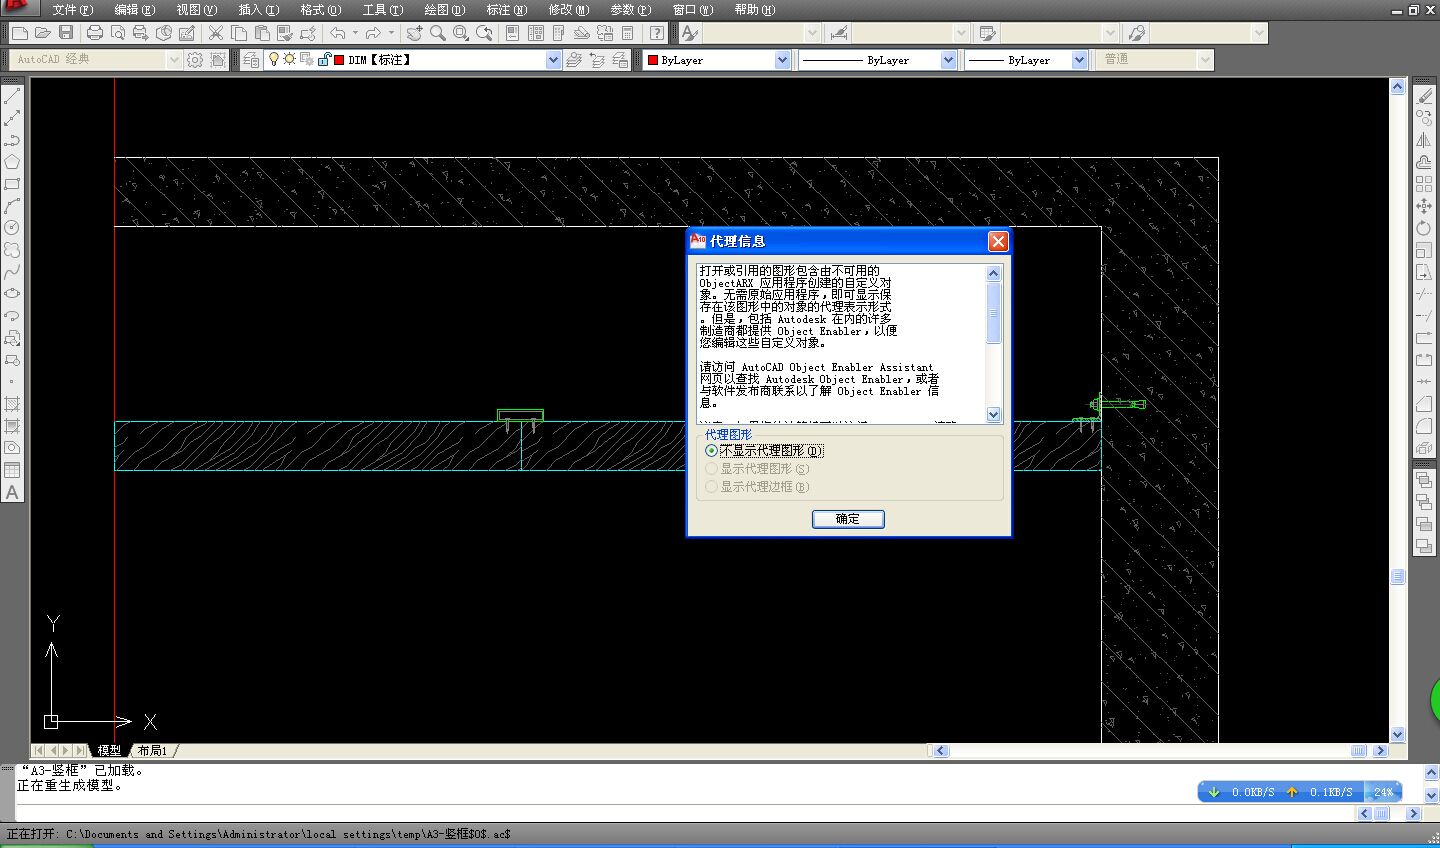Expand the linetype ByLayer dropdown
Screen dimensions: 1440x848
pos(948,60)
